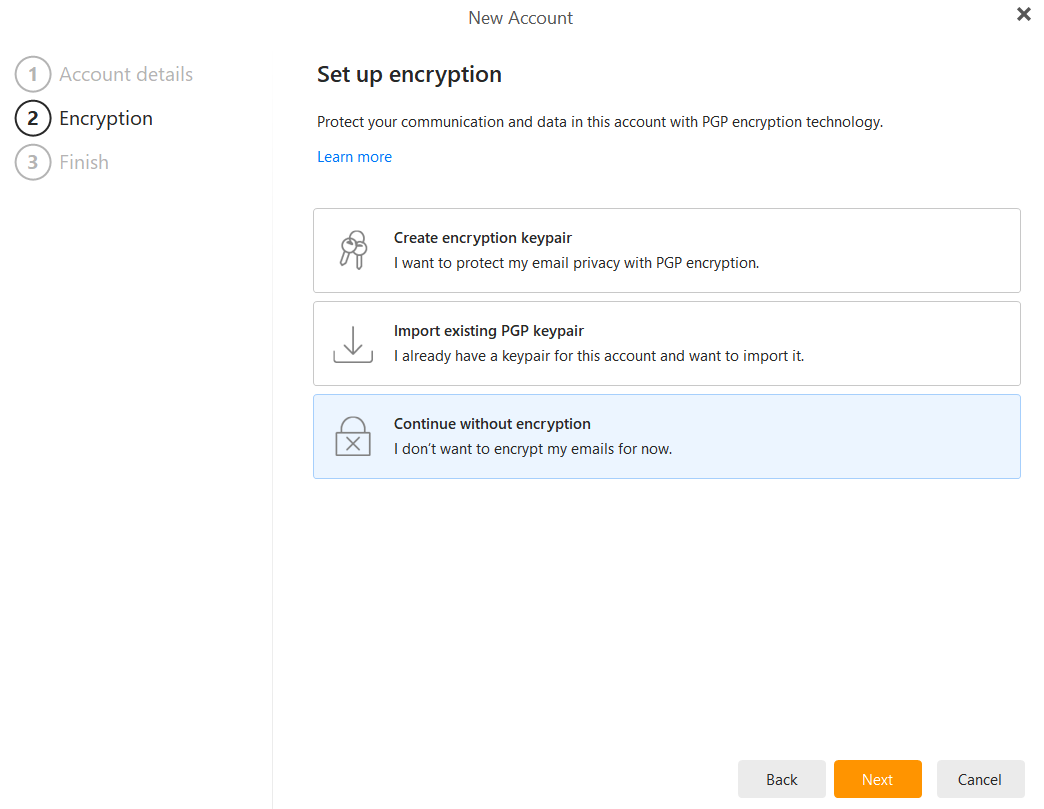Click the Account details step label

(126, 74)
